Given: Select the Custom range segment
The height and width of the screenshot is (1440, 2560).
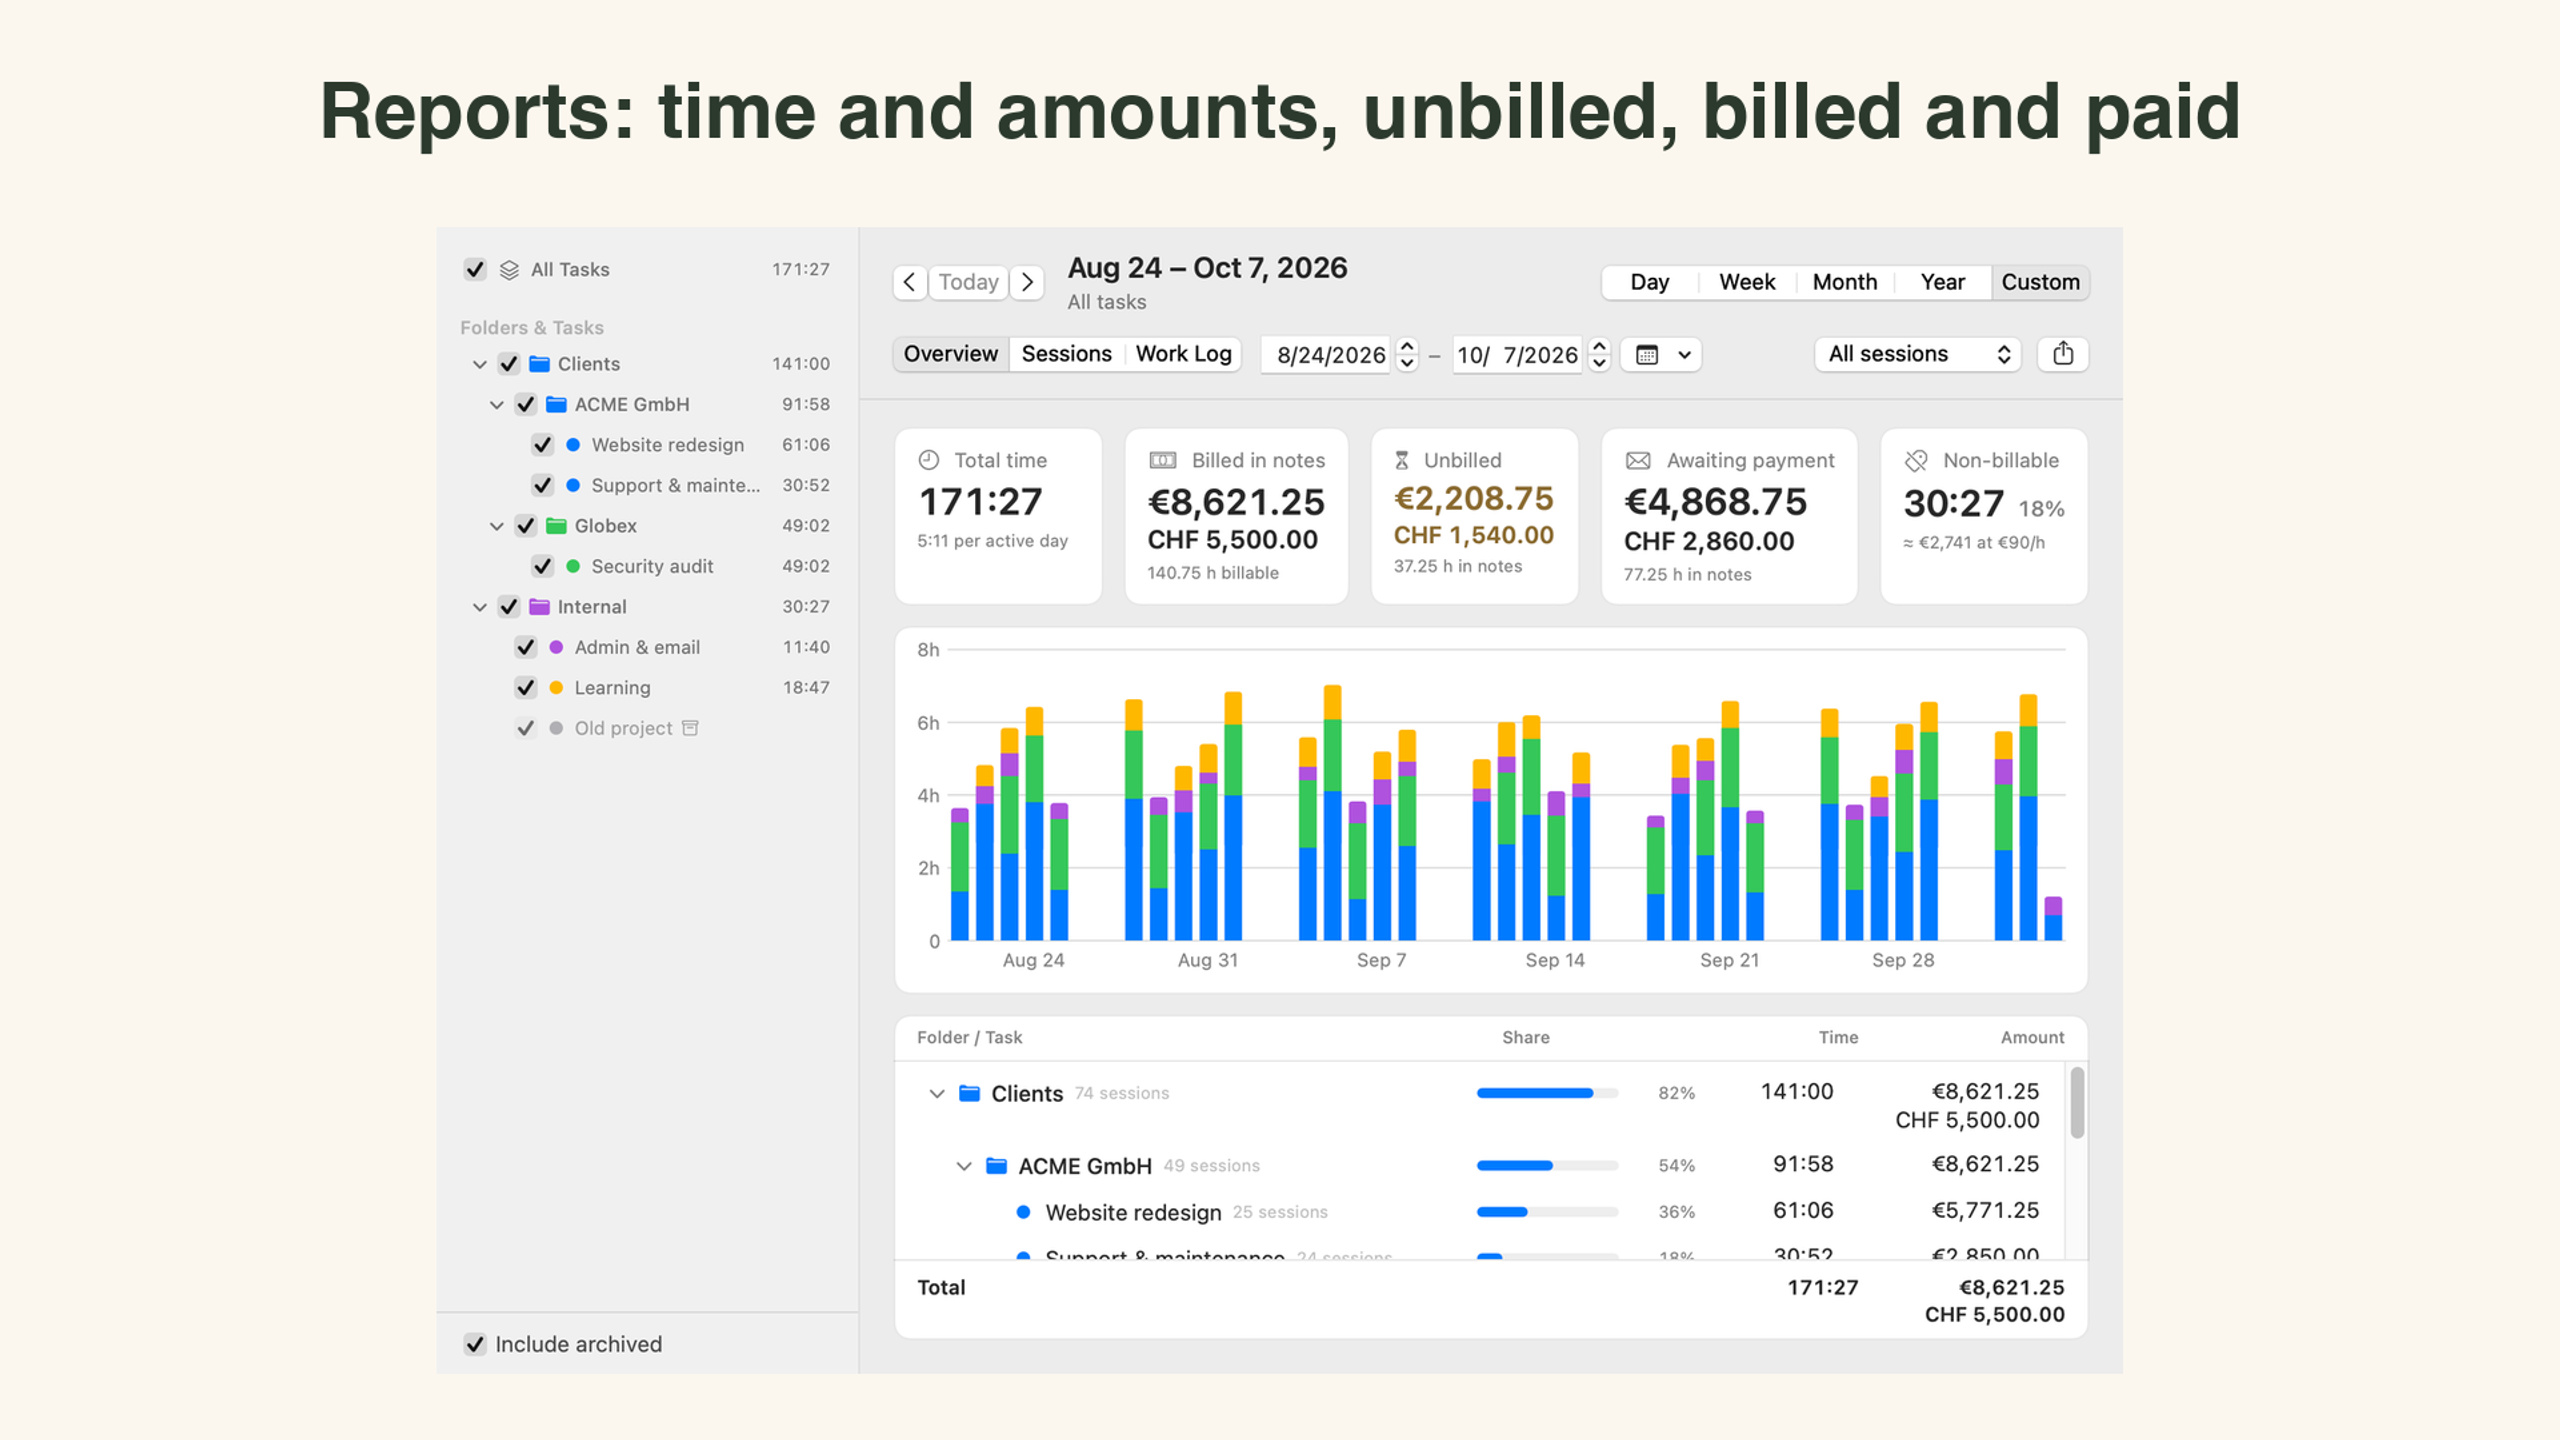Looking at the screenshot, I should click(x=2040, y=282).
